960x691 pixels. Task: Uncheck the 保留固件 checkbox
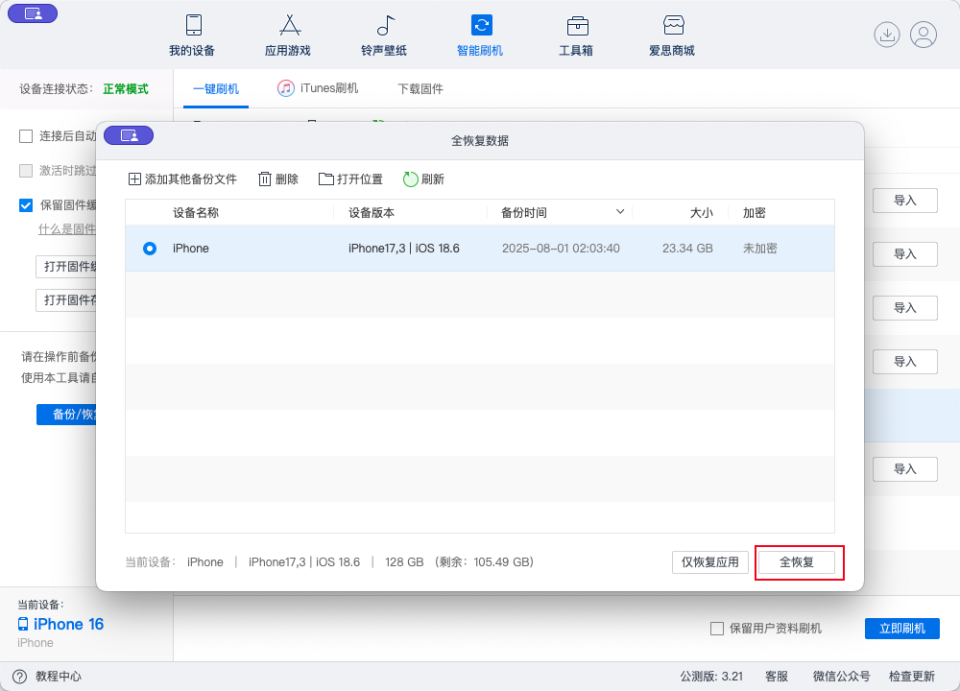click(26, 205)
